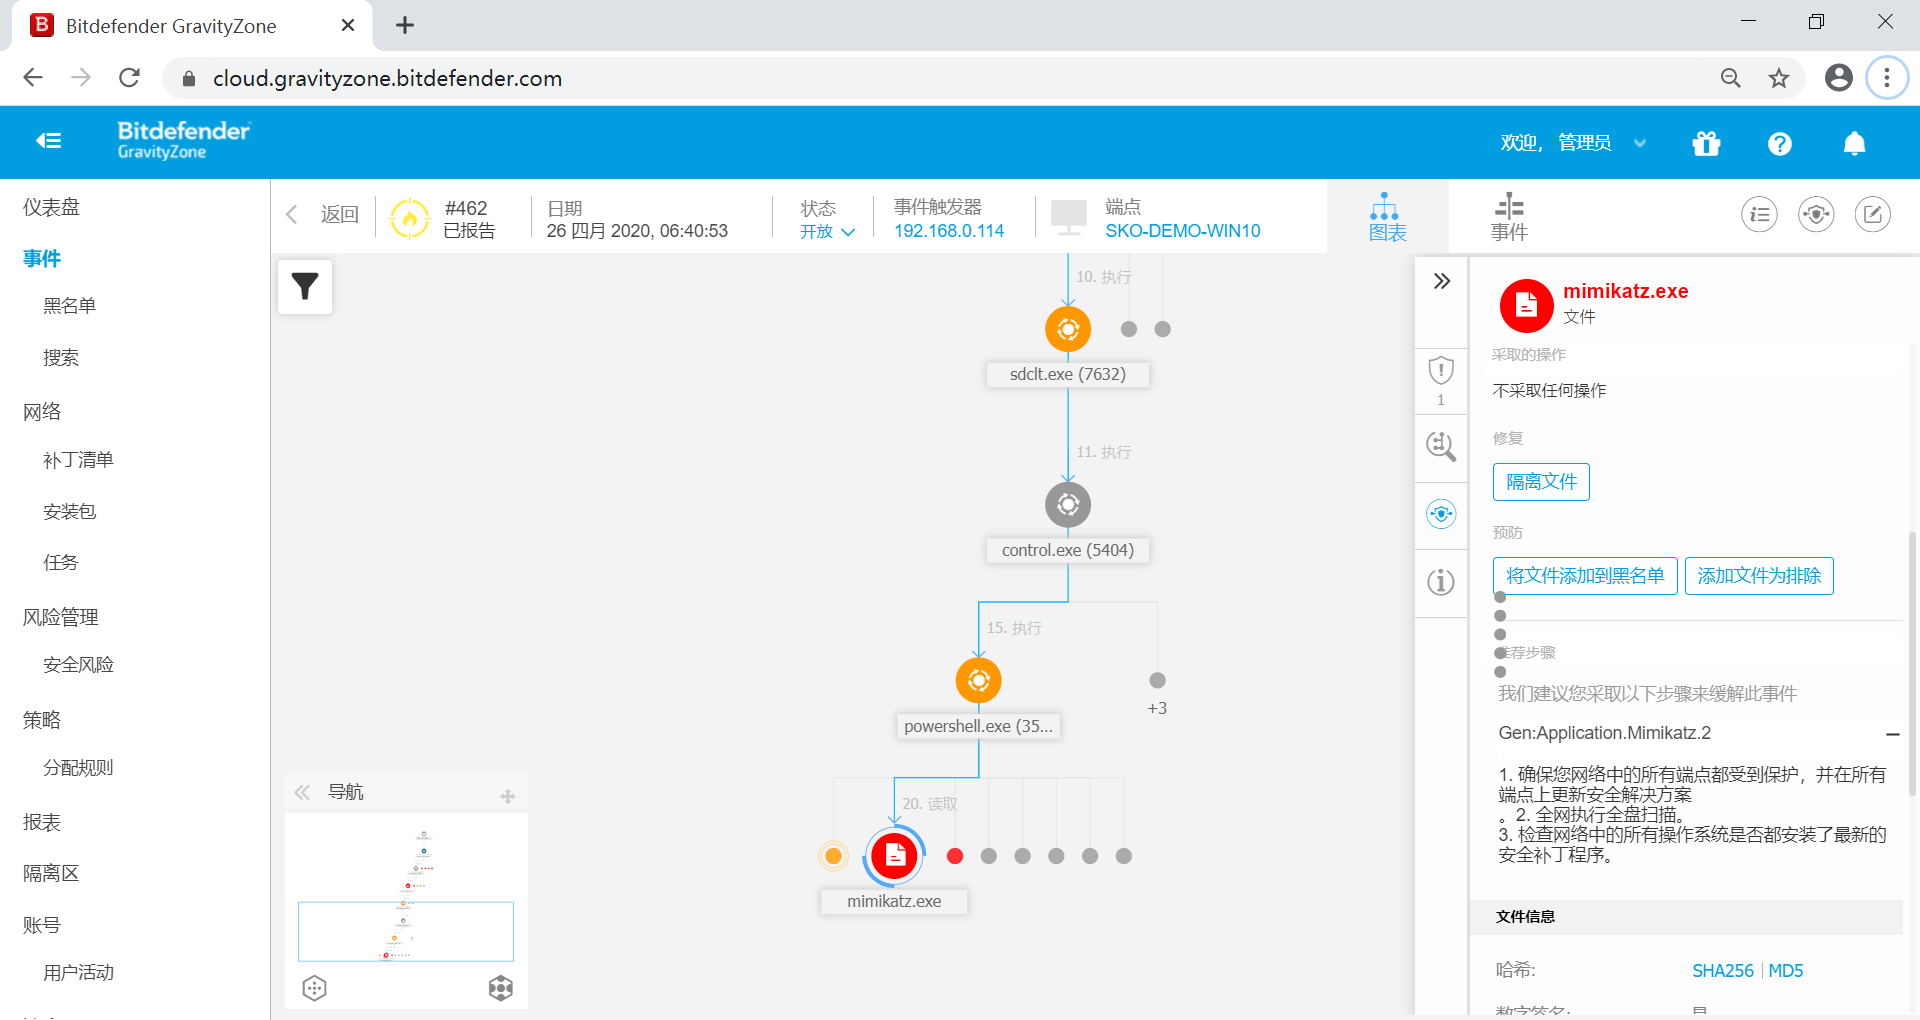Viewport: 1920px width, 1020px height.
Task: Open 仪表盘 in the sidebar
Action: pyautogui.click(x=51, y=207)
